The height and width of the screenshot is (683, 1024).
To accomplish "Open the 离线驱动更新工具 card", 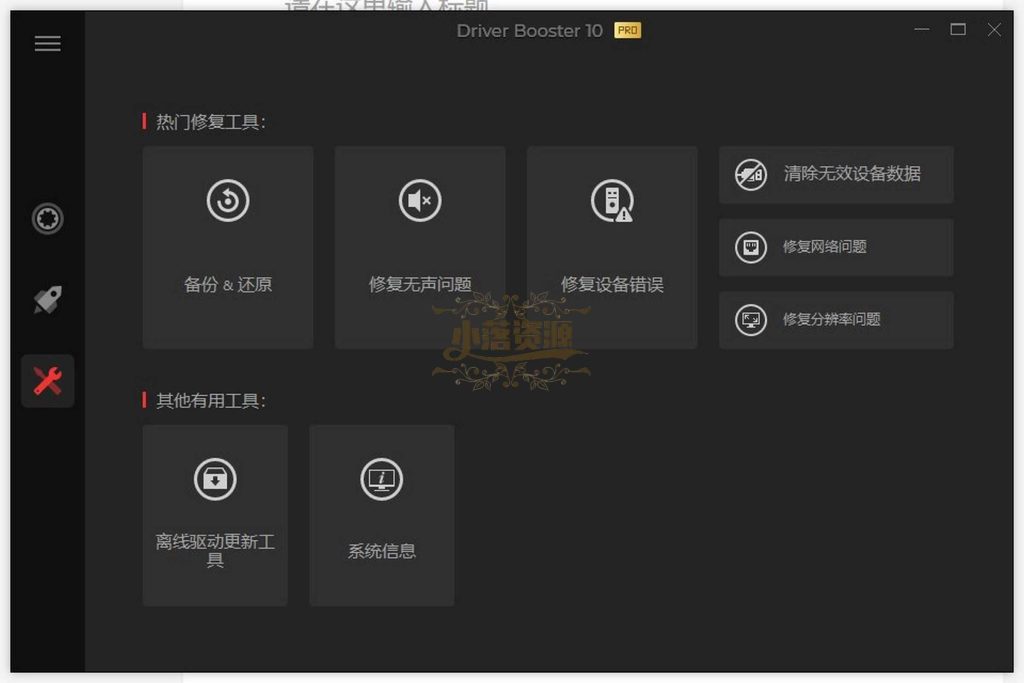I will click(215, 515).
